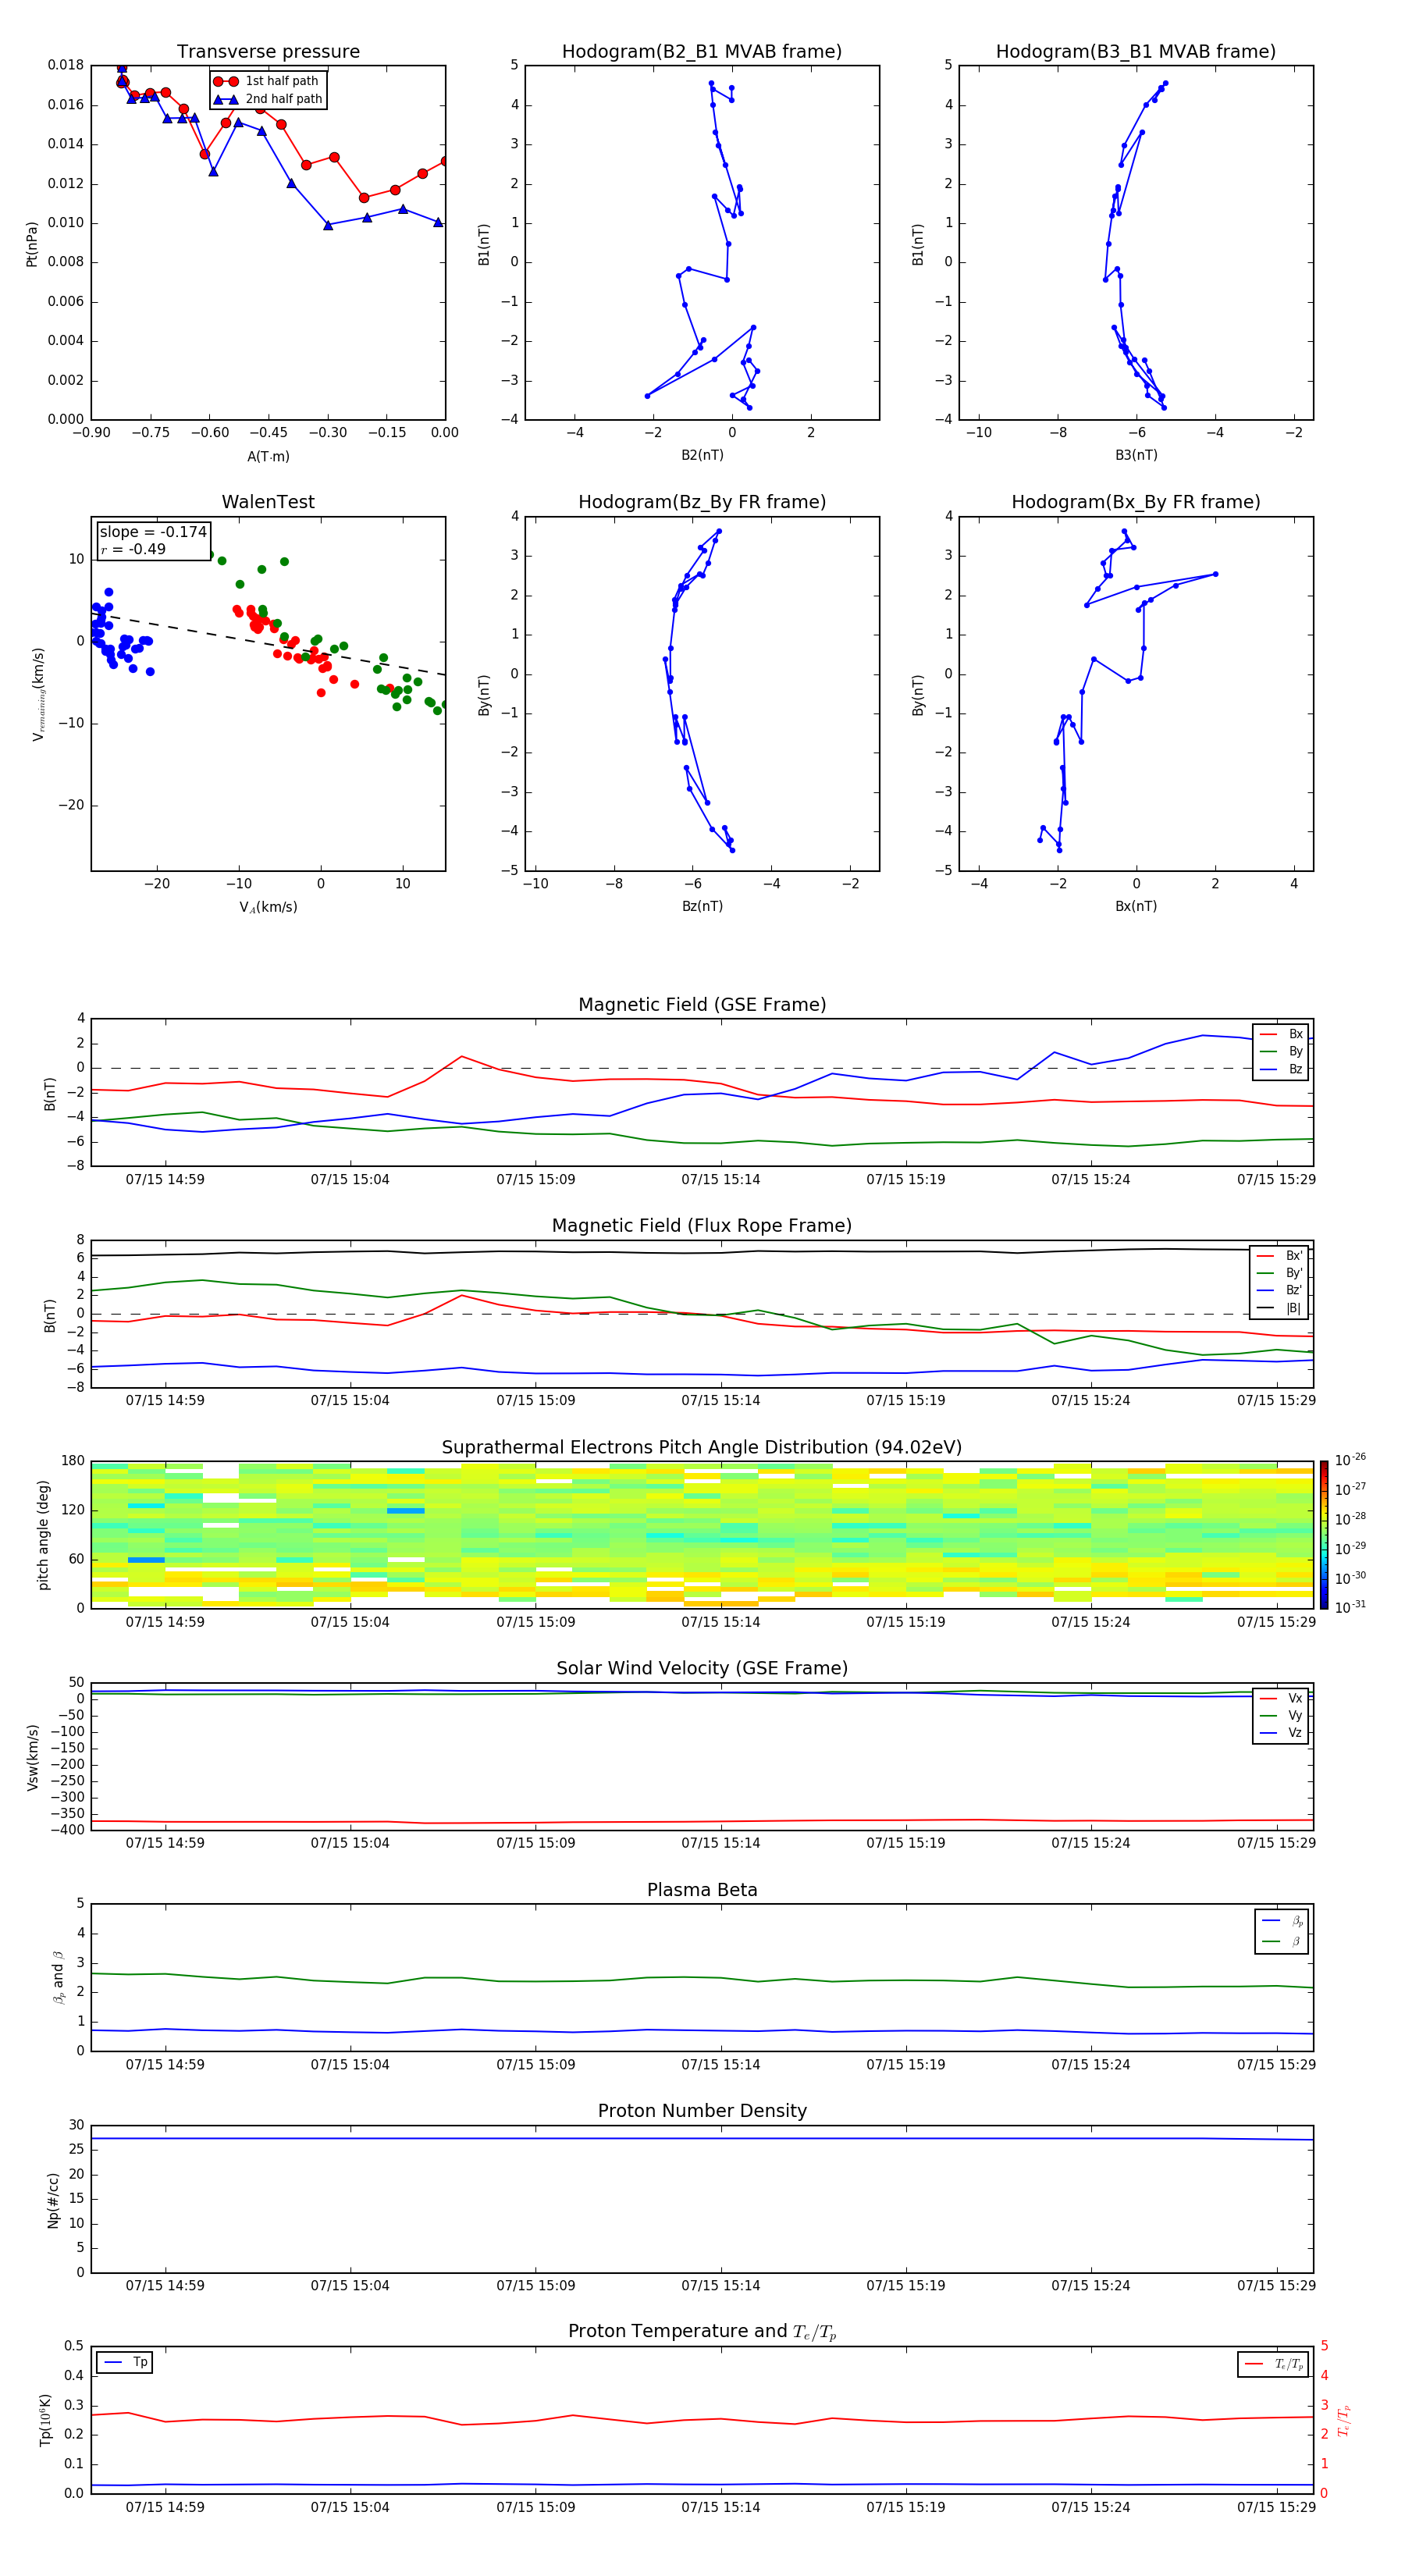The image size is (1405, 2576).
Task: Click the 'Tp(10^6K)' y-axis label
Action: click(45, 2420)
